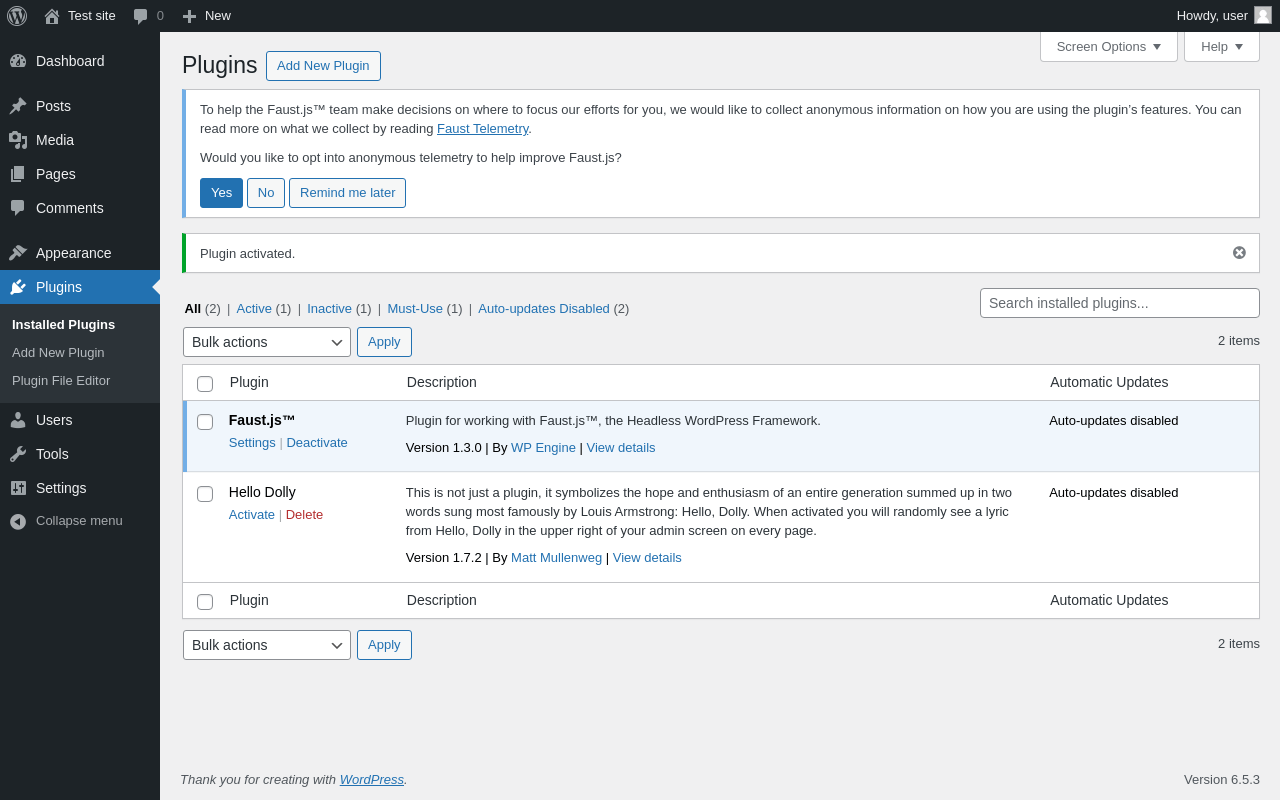Click the Appearance paintbrush icon
1280x800 pixels.
pos(18,253)
